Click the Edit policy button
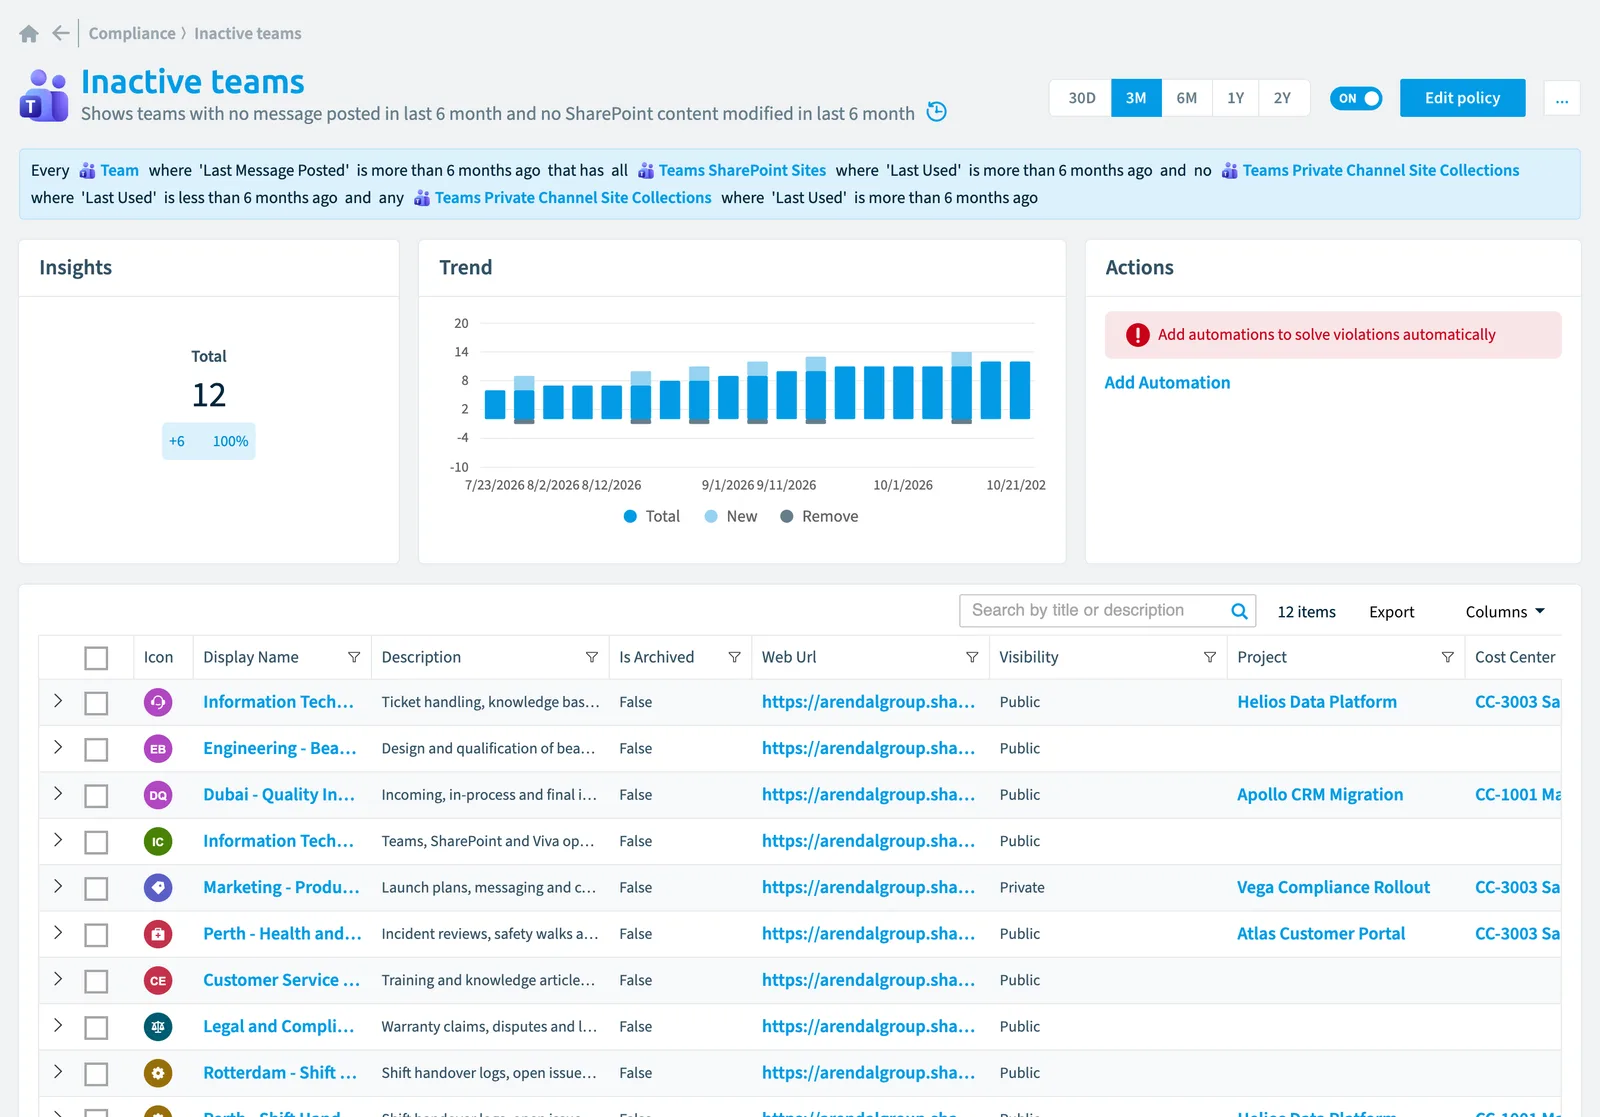 click(1462, 98)
